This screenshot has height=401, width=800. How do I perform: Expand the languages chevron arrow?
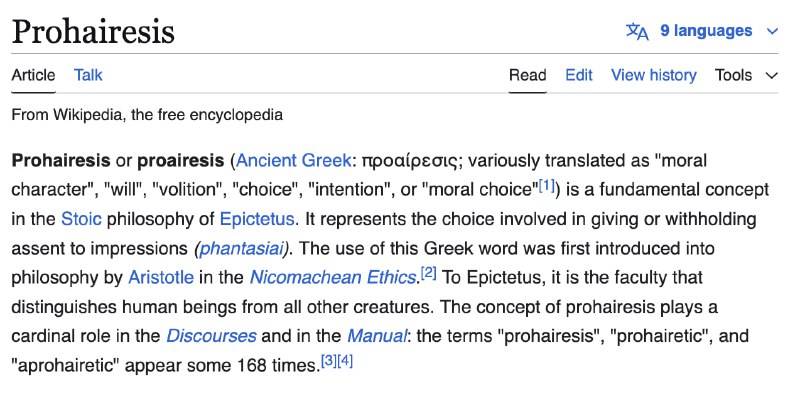point(772,32)
